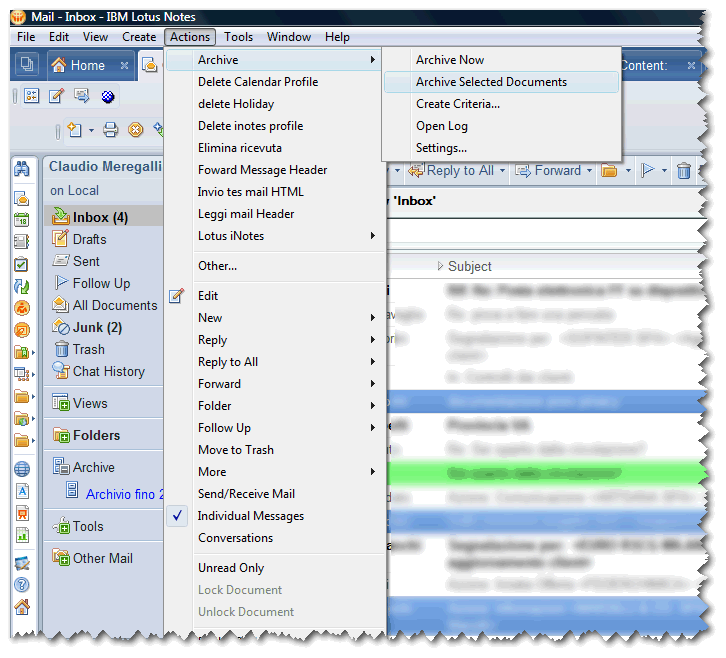Screen dimensions: 726x658
Task: Click the Edit Document pencil toolbar icon
Action: 56,96
